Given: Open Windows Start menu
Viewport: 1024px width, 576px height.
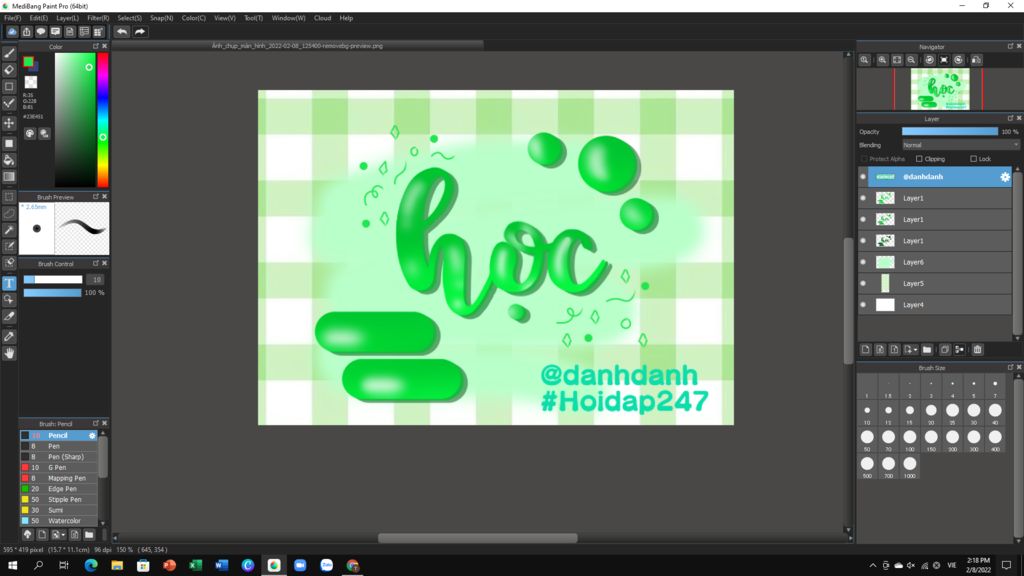Looking at the screenshot, I should coord(12,565).
